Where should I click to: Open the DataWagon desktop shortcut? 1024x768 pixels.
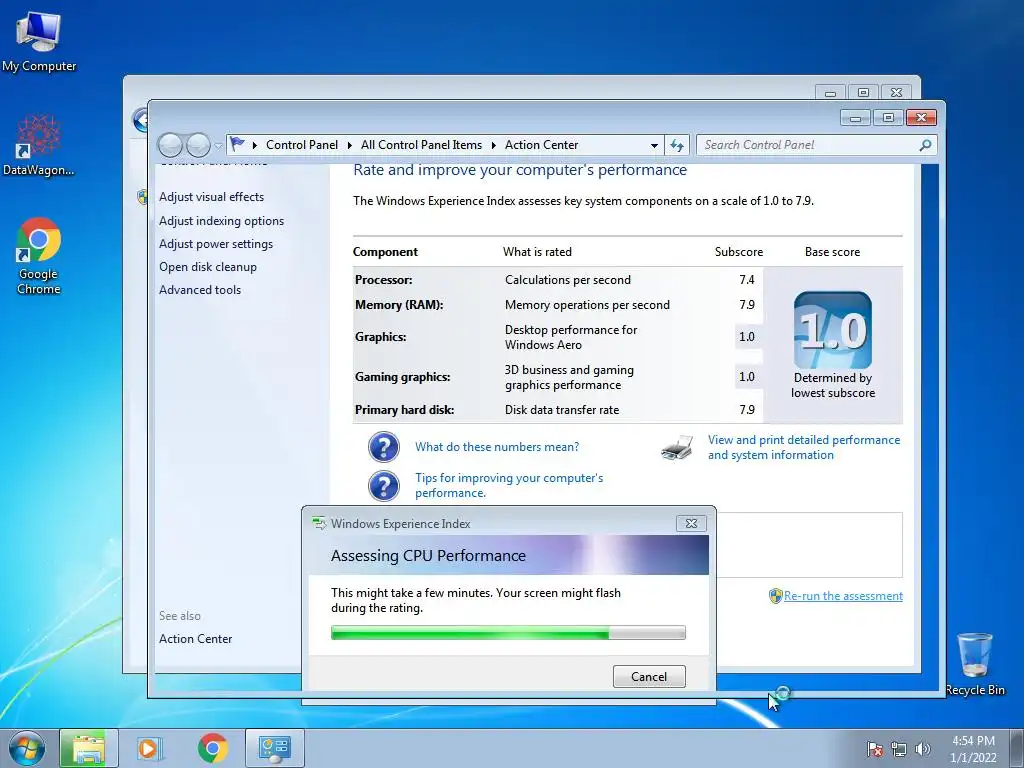(x=39, y=144)
